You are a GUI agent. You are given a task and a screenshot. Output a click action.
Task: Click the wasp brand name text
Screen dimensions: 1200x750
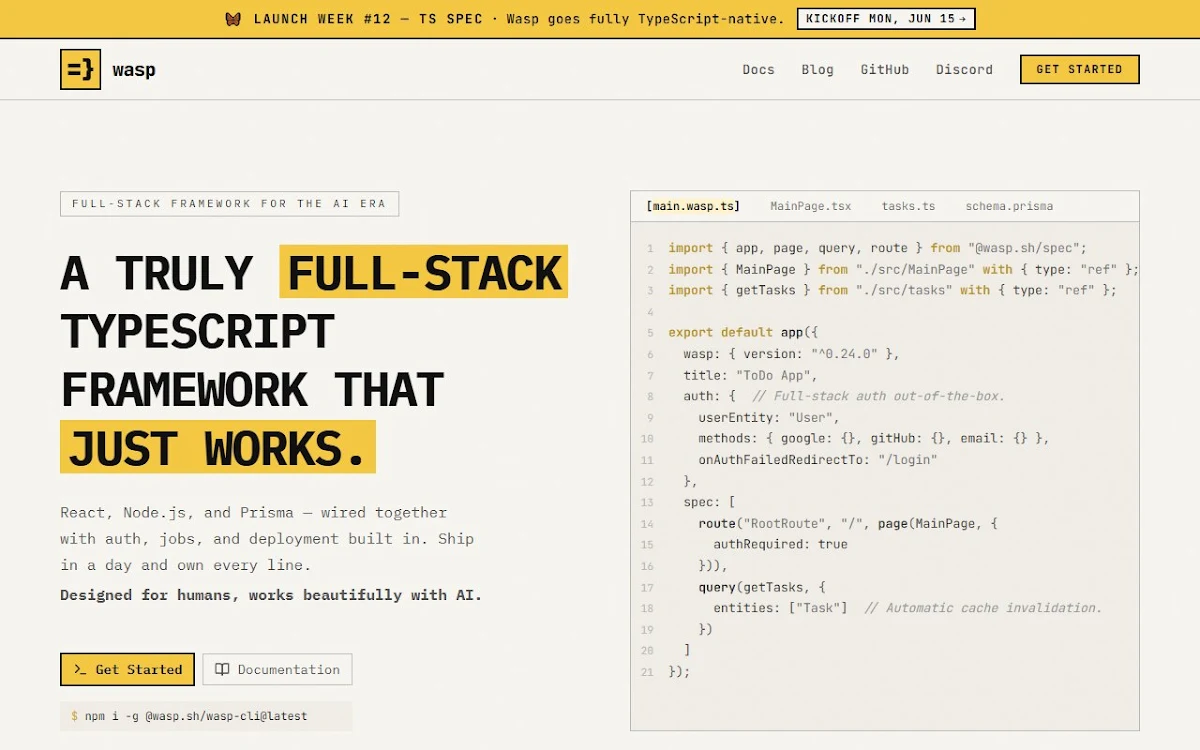(x=134, y=70)
